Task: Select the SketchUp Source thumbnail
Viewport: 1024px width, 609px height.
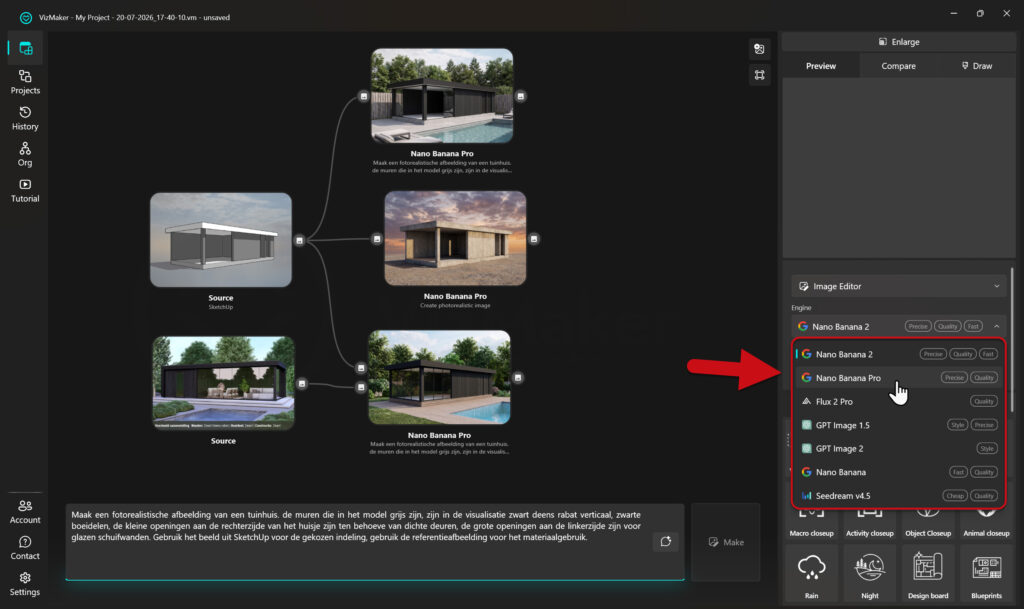Action: click(x=221, y=240)
